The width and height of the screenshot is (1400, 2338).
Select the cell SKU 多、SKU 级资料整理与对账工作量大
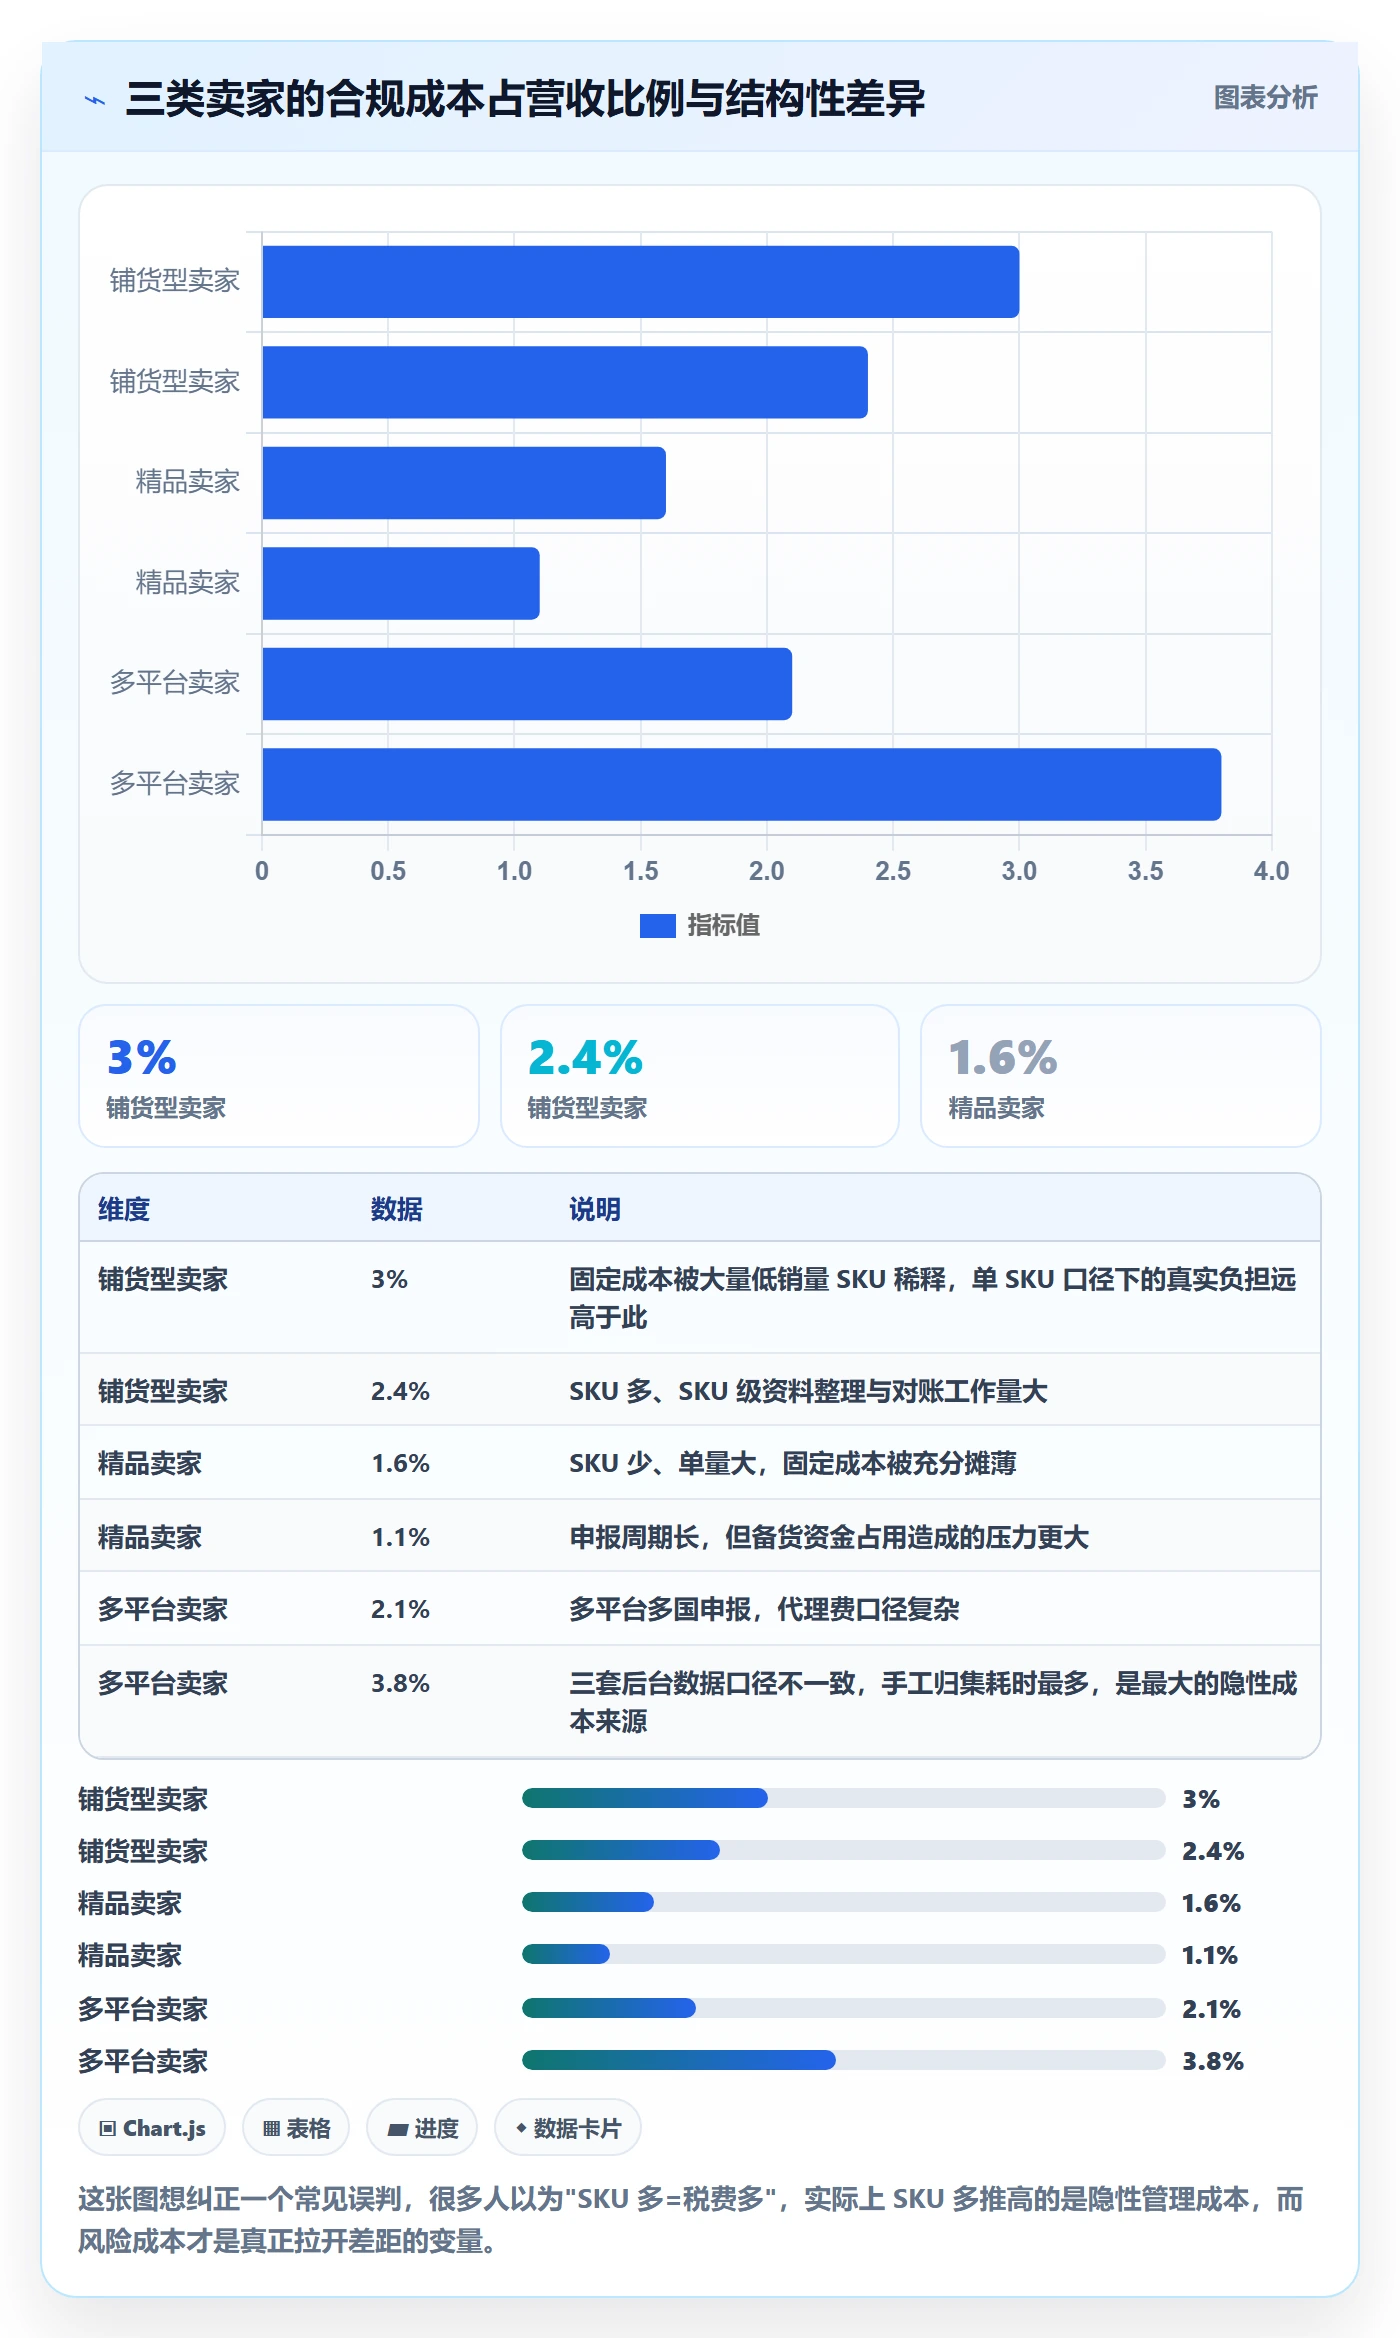click(x=808, y=1391)
